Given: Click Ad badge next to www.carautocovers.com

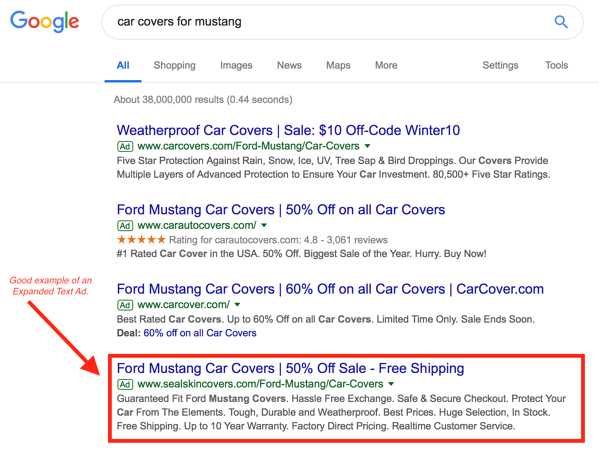Looking at the screenshot, I should click(x=125, y=226).
